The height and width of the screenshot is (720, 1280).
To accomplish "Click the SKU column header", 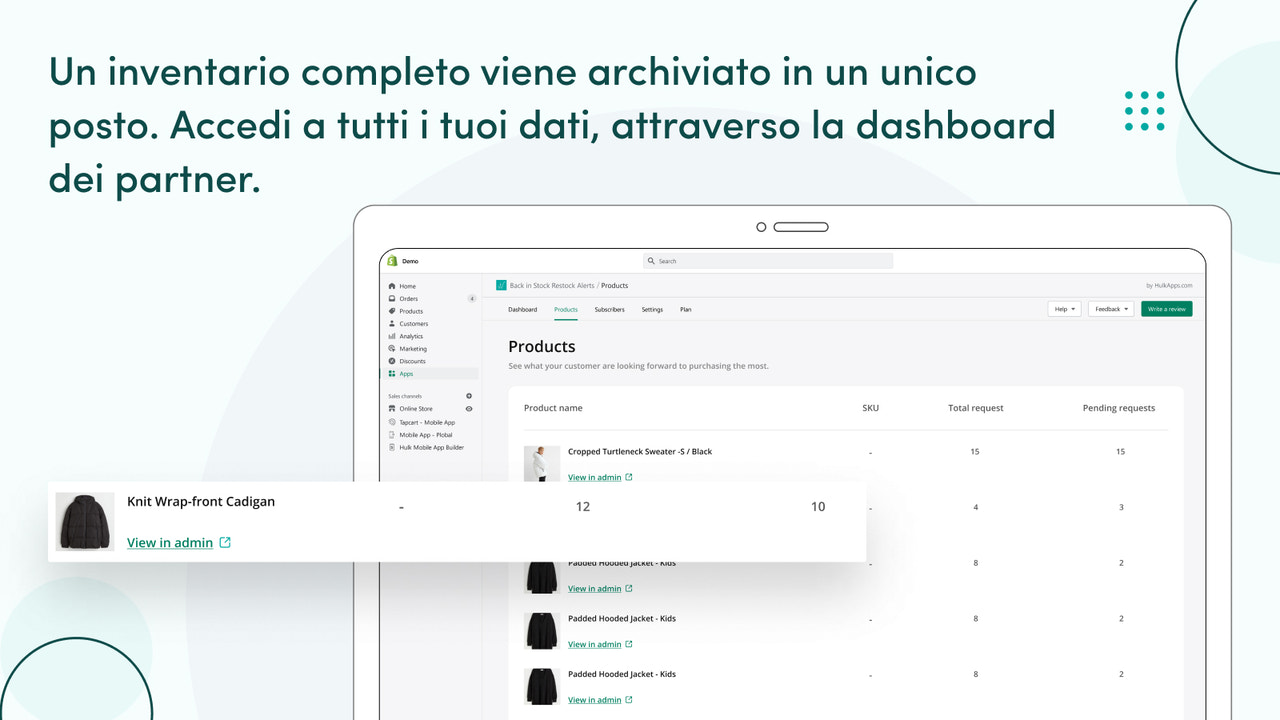I will pos(871,408).
